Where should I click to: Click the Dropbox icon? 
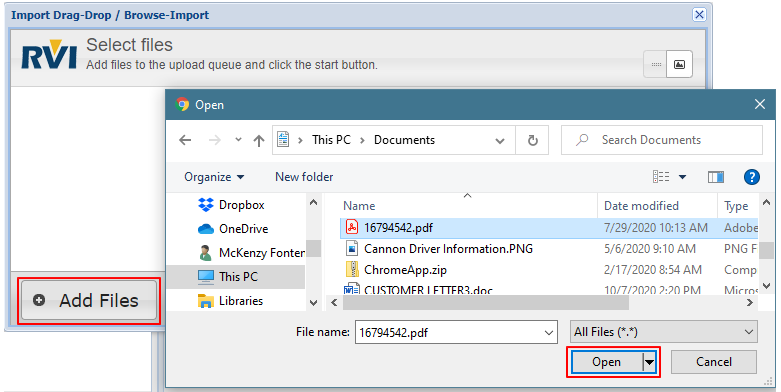pos(206,205)
